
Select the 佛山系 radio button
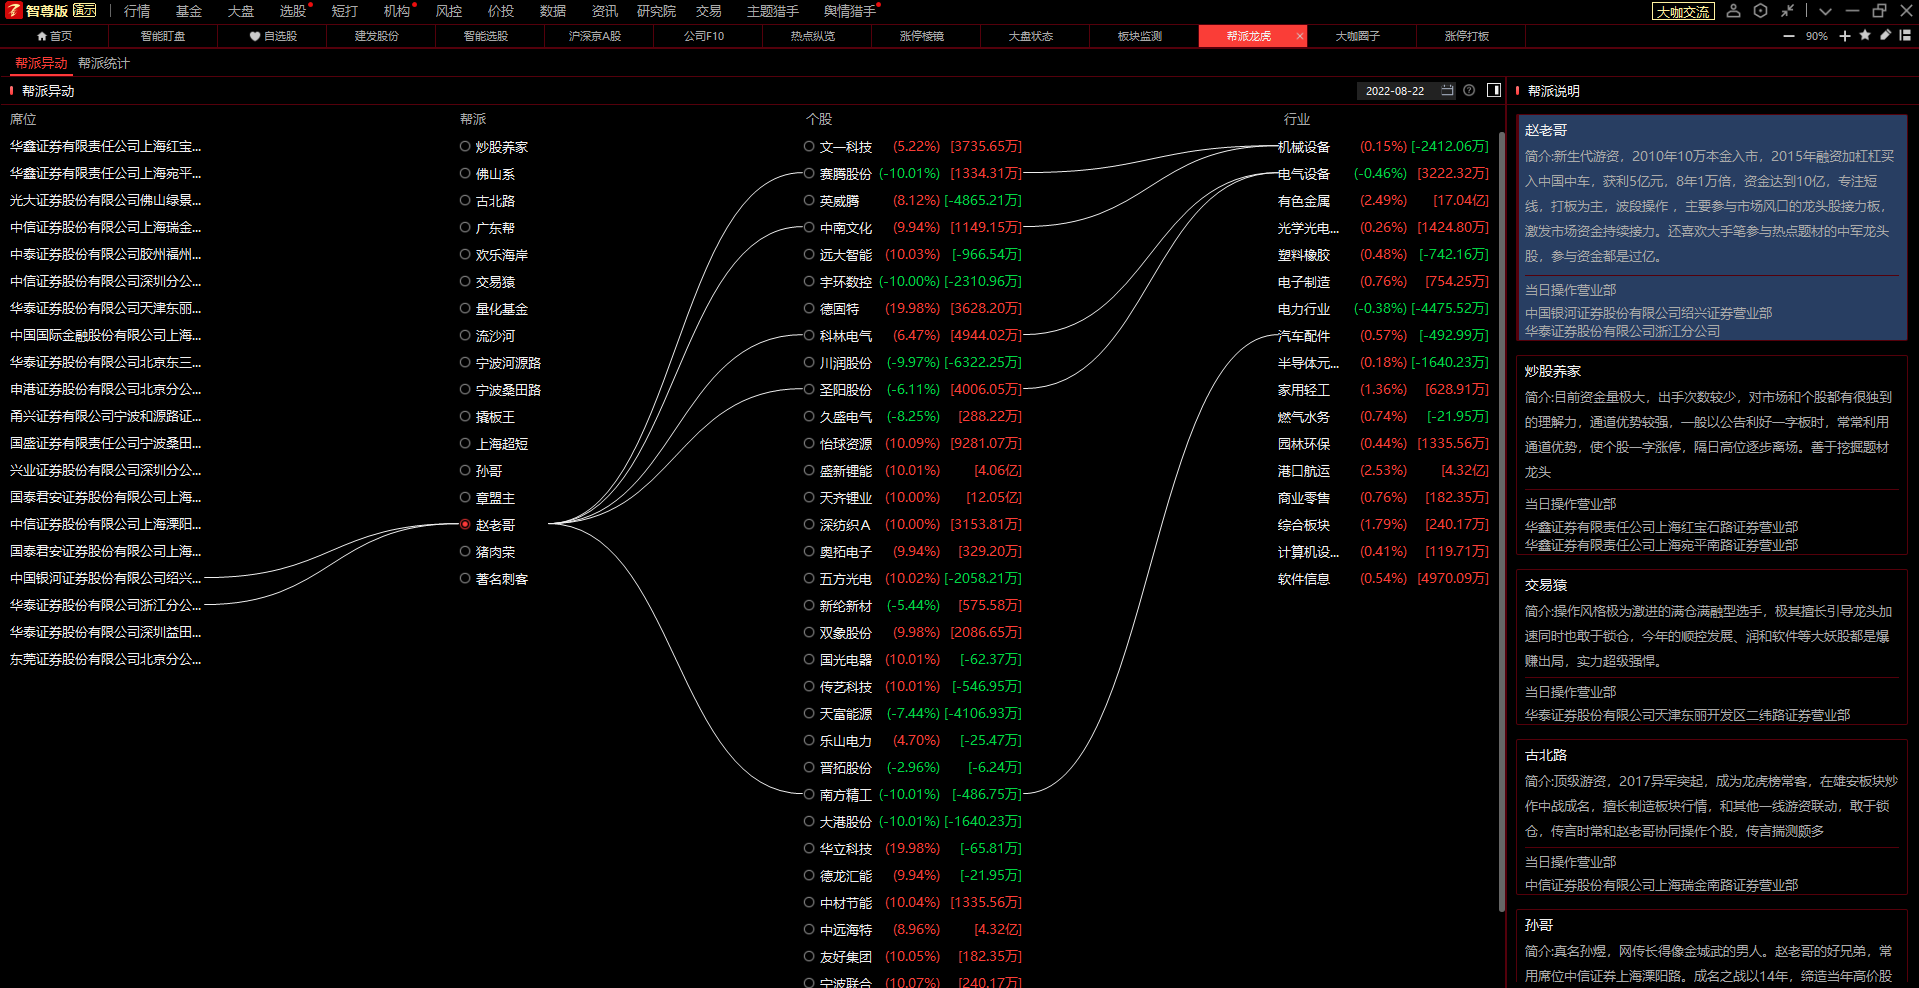pyautogui.click(x=465, y=173)
